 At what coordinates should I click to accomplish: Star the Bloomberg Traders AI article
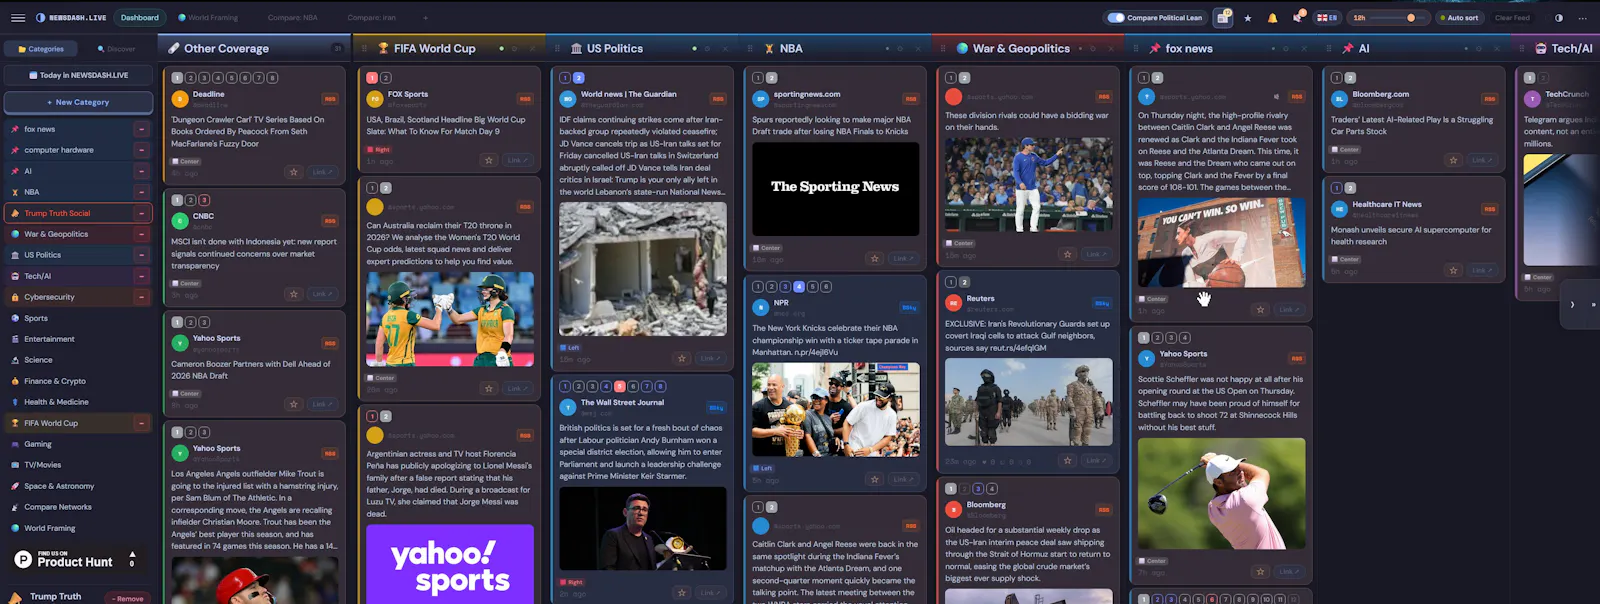pos(1454,160)
